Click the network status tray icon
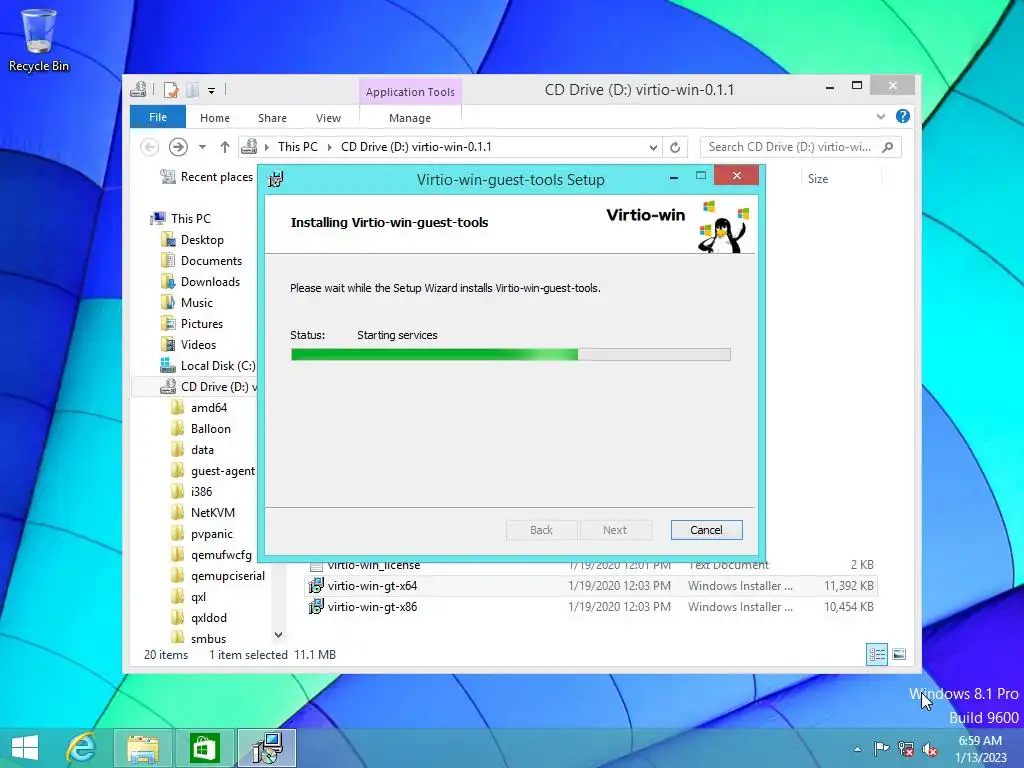This screenshot has height=768, width=1024. [x=906, y=749]
